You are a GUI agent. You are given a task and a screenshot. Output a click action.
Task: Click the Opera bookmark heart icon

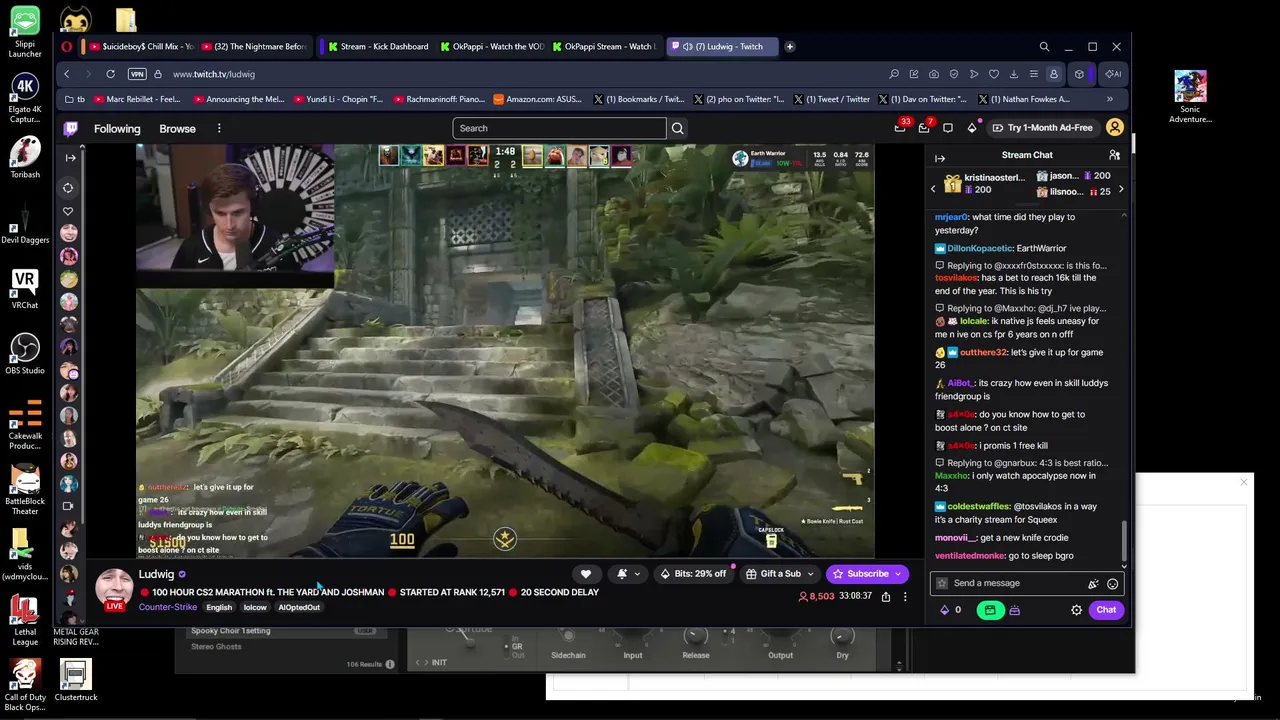[993, 74]
